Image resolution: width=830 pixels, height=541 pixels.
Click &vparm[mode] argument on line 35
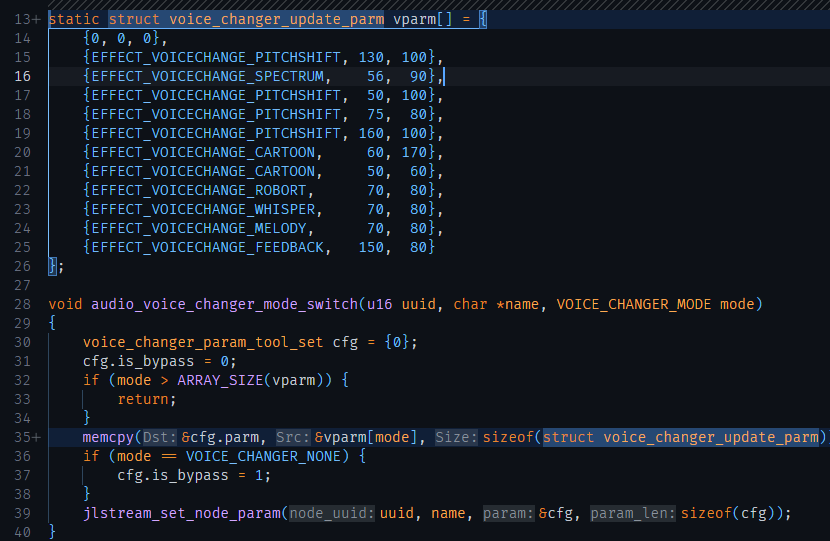[366, 437]
